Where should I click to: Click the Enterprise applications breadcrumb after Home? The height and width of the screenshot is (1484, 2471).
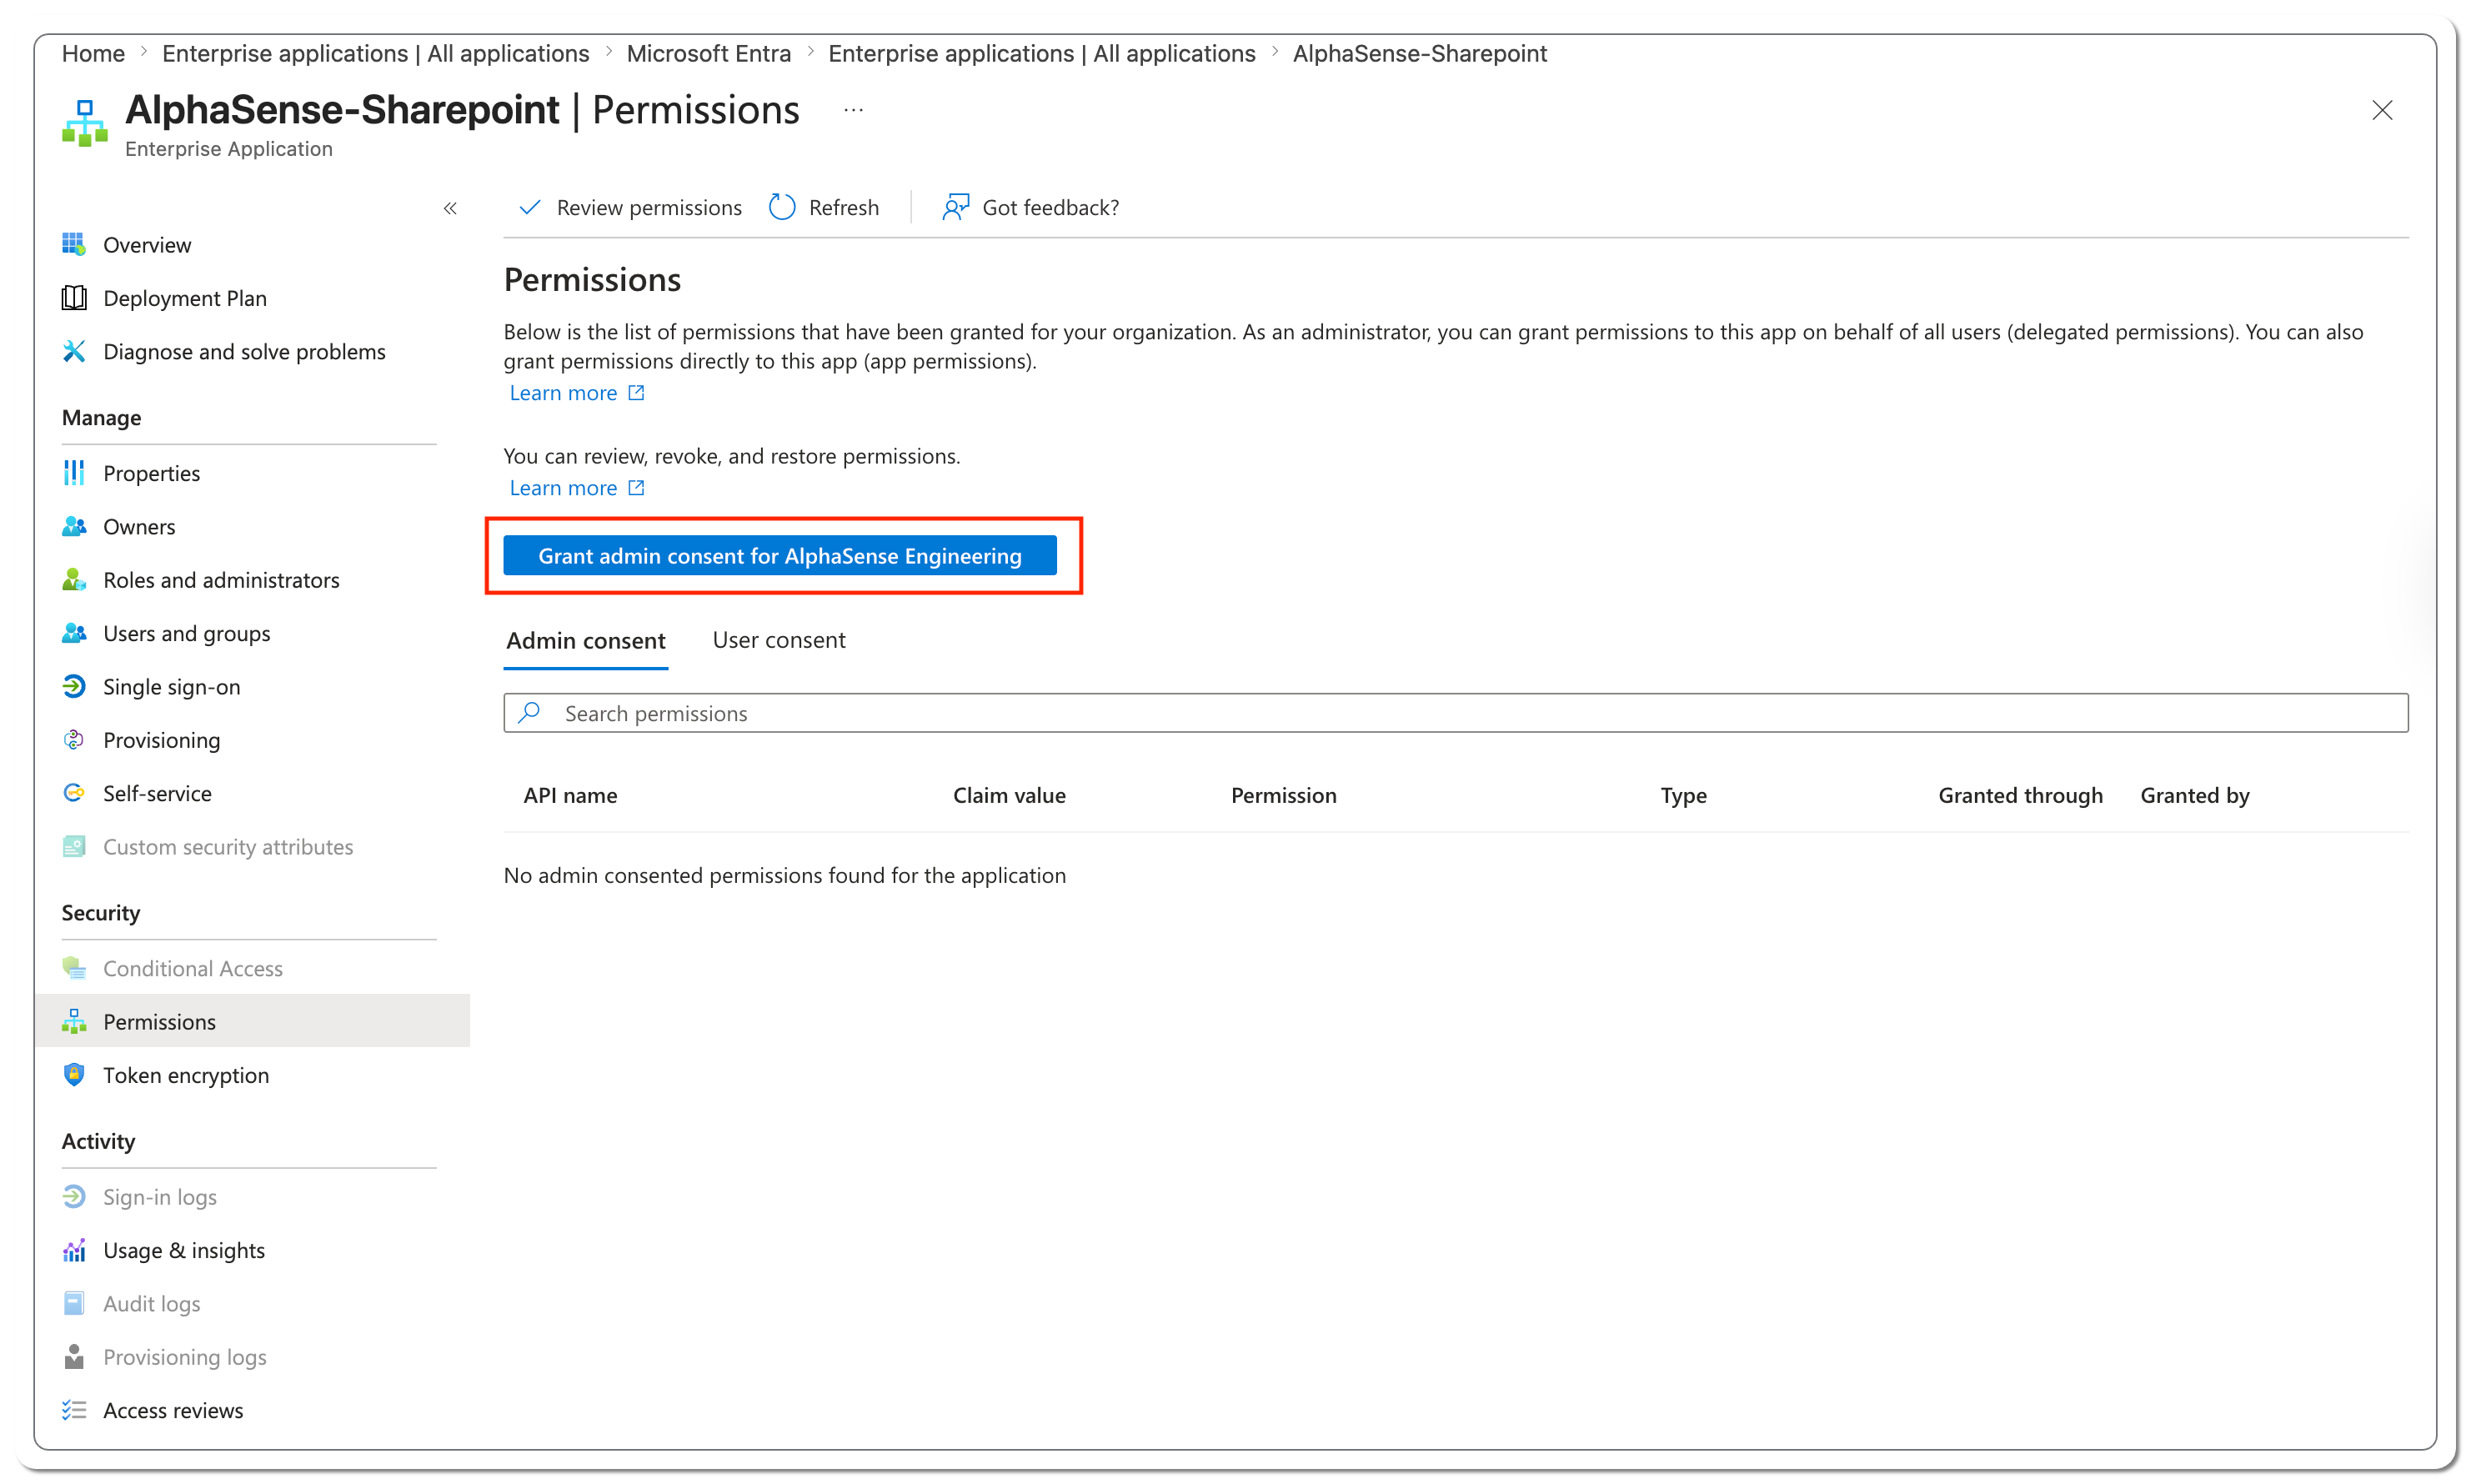pos(375,53)
